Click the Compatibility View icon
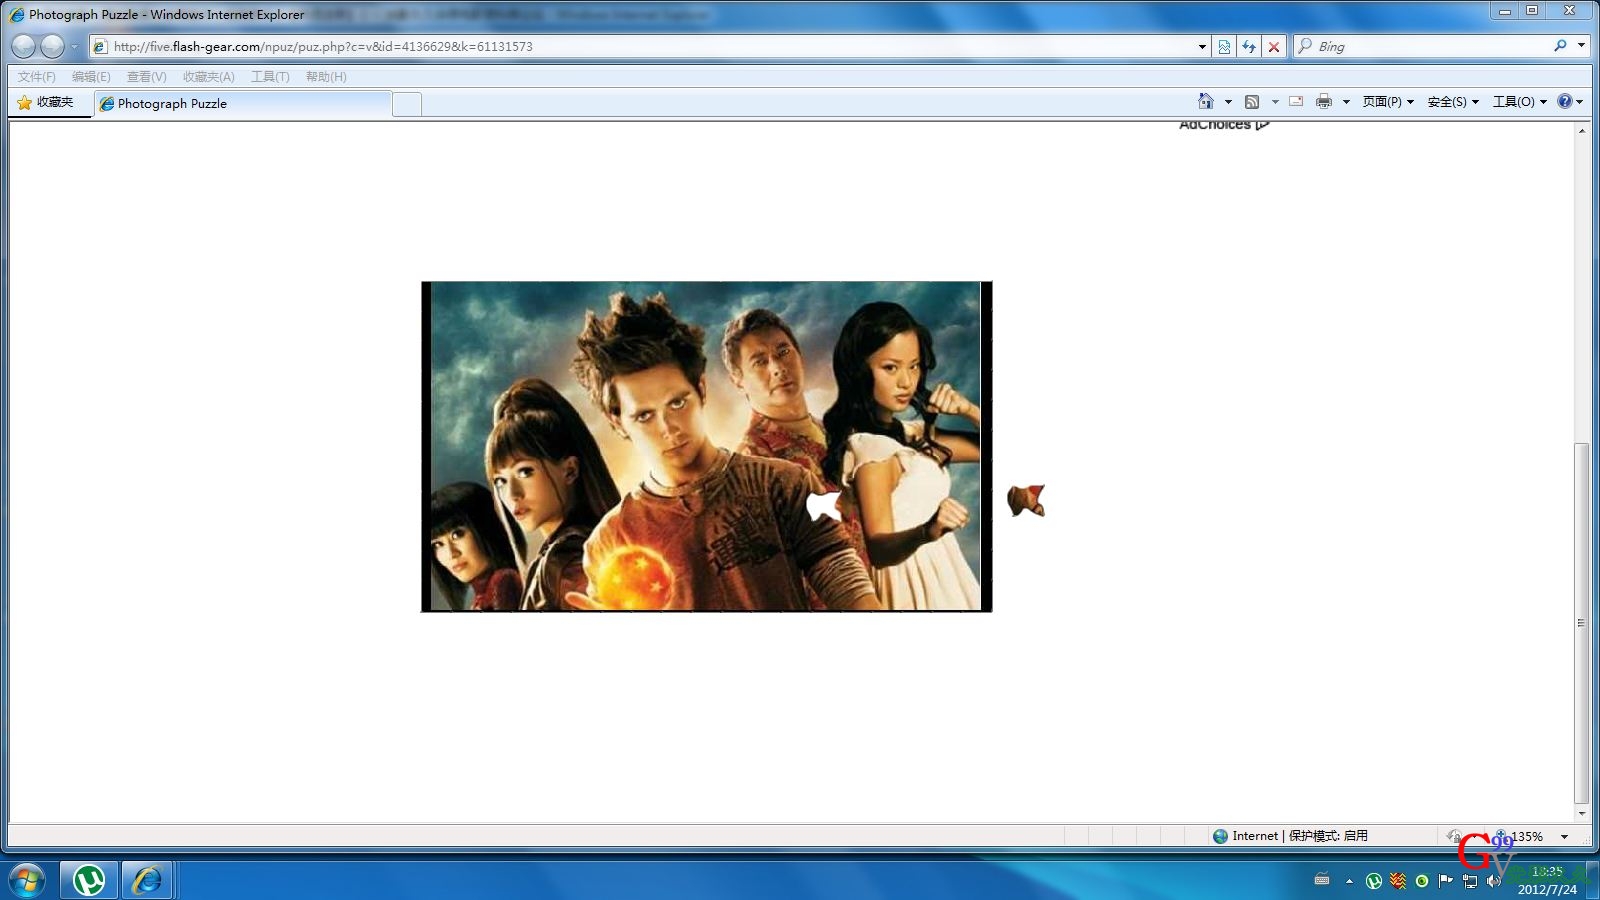1600x900 pixels. coord(1224,47)
